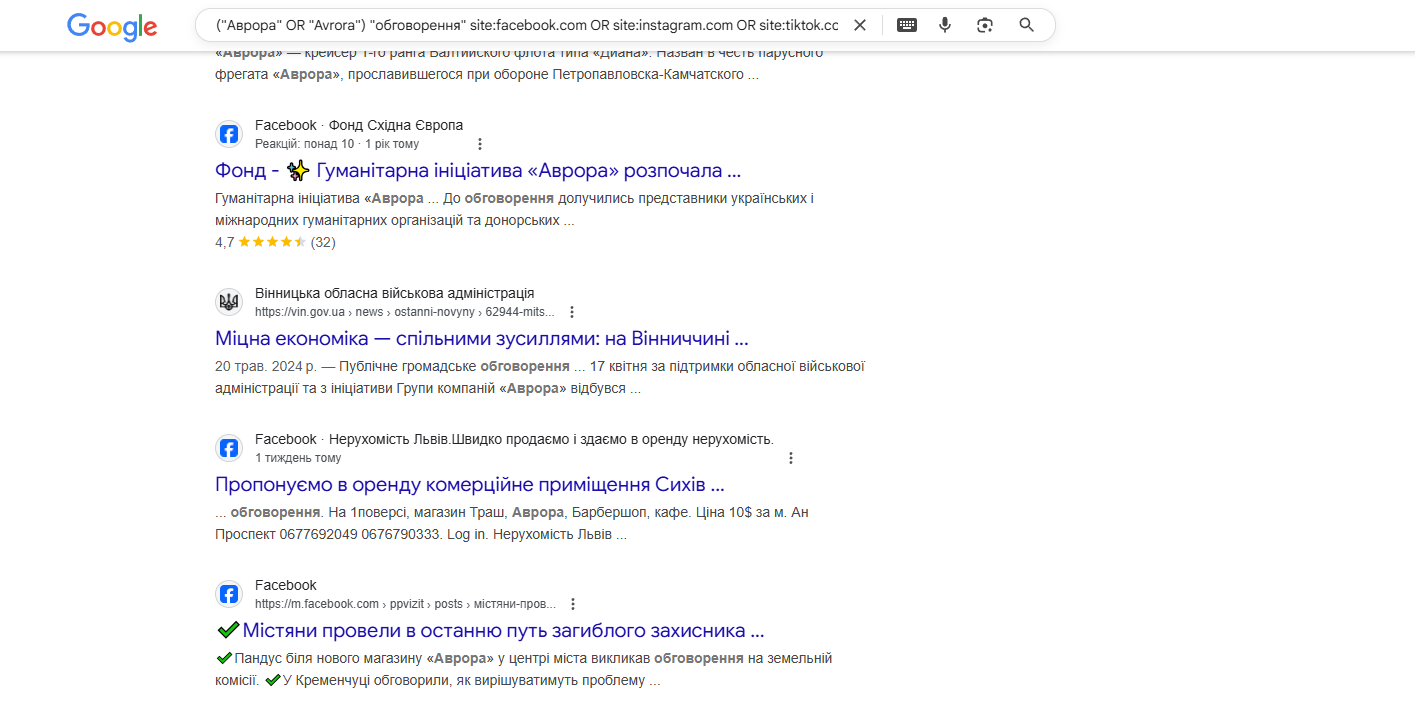This screenshot has height=709, width=1415.
Task: Start voice search with the microphone icon
Action: coord(945,25)
